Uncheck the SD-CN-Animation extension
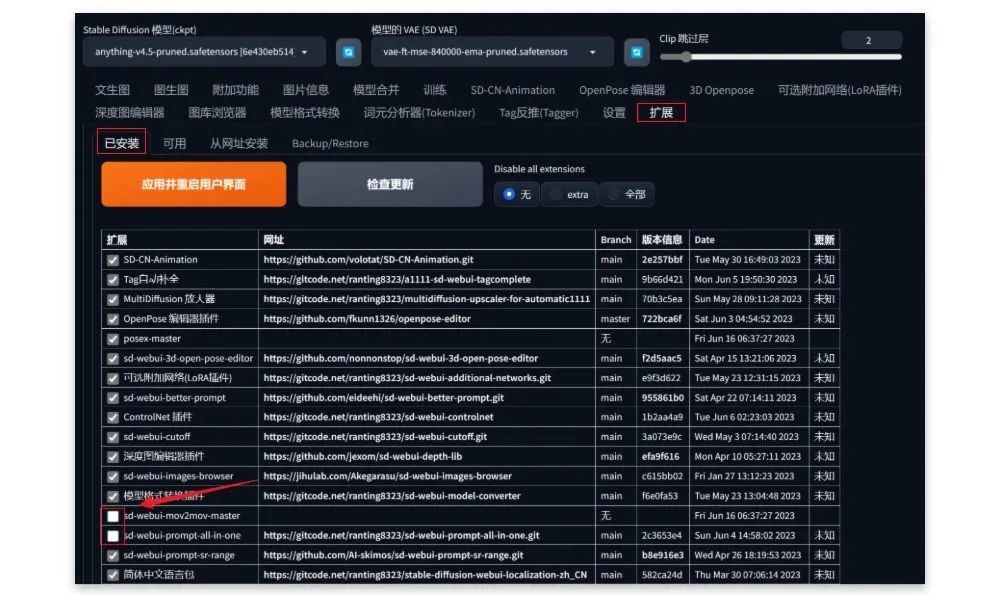The height and width of the screenshot is (595, 1000). 113,260
